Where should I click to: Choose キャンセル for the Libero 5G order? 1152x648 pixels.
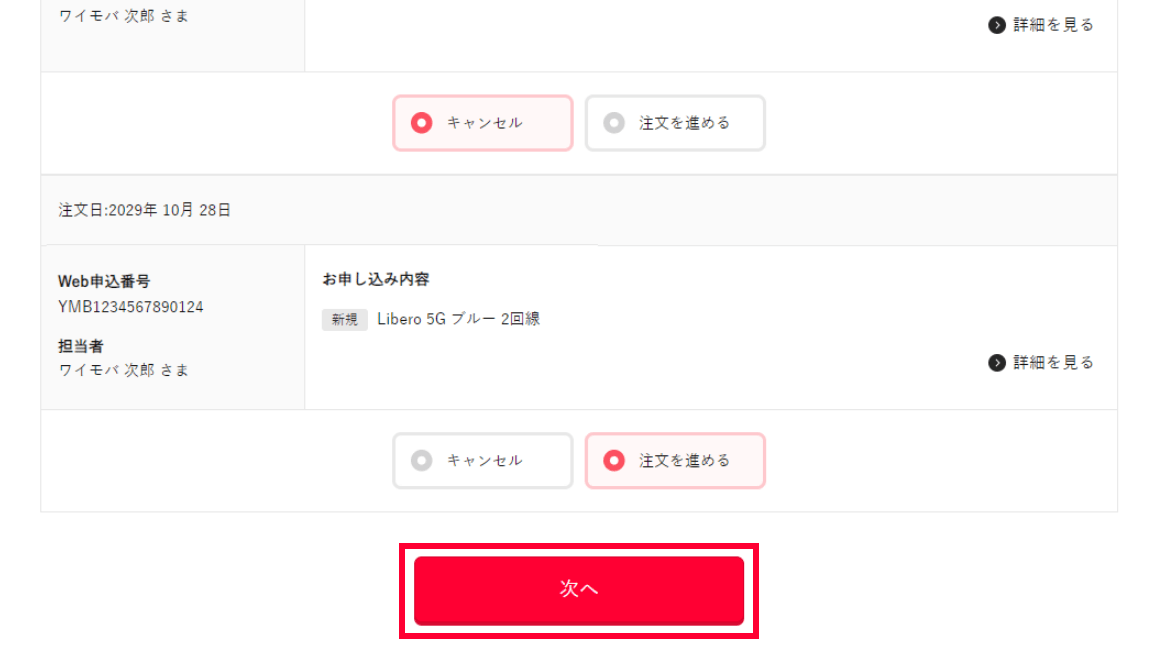(x=482, y=460)
